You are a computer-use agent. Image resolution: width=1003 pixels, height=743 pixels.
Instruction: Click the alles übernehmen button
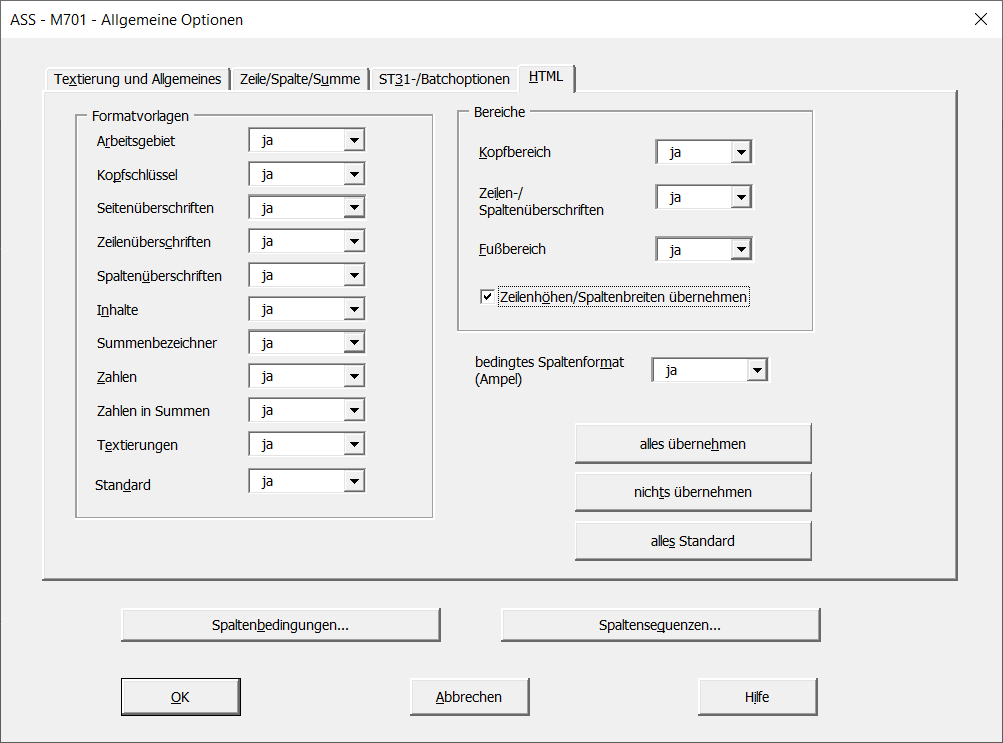click(x=692, y=444)
